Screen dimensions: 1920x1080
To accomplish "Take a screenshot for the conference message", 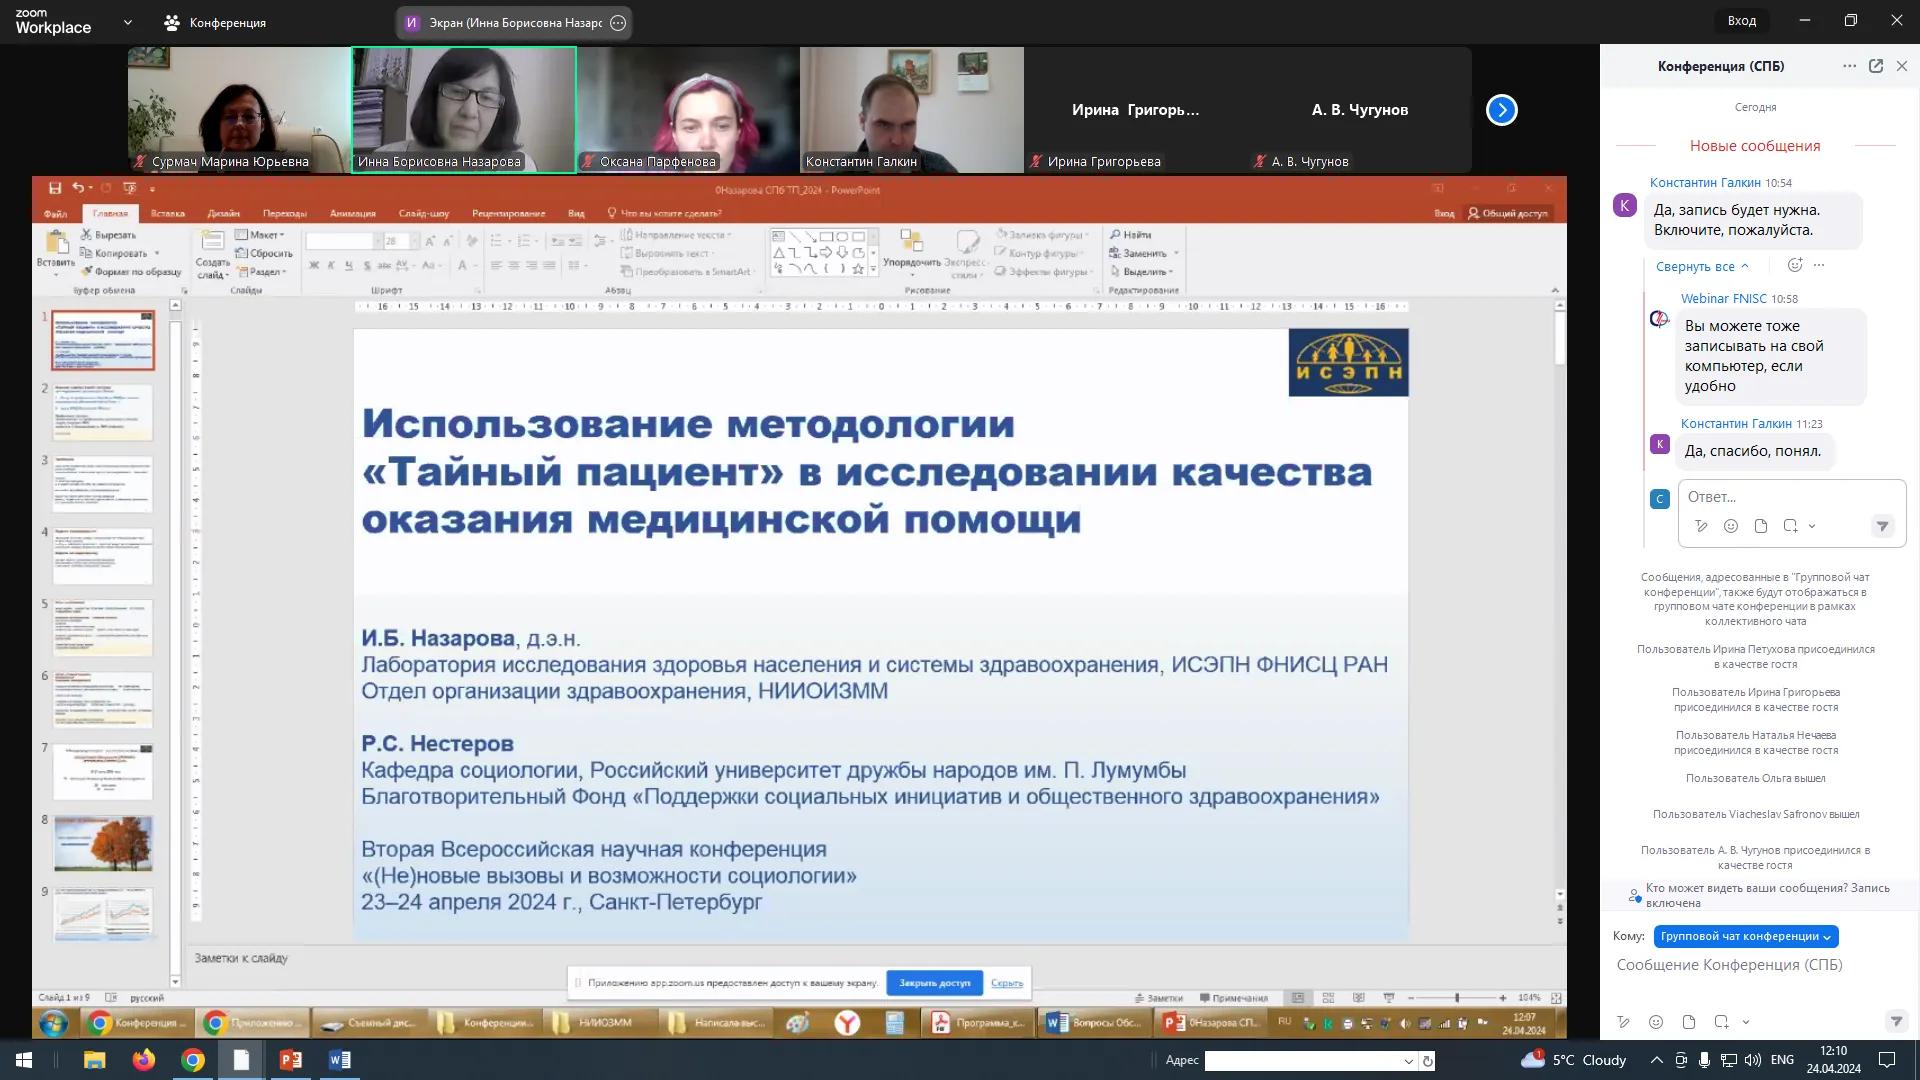I will pyautogui.click(x=1721, y=1022).
